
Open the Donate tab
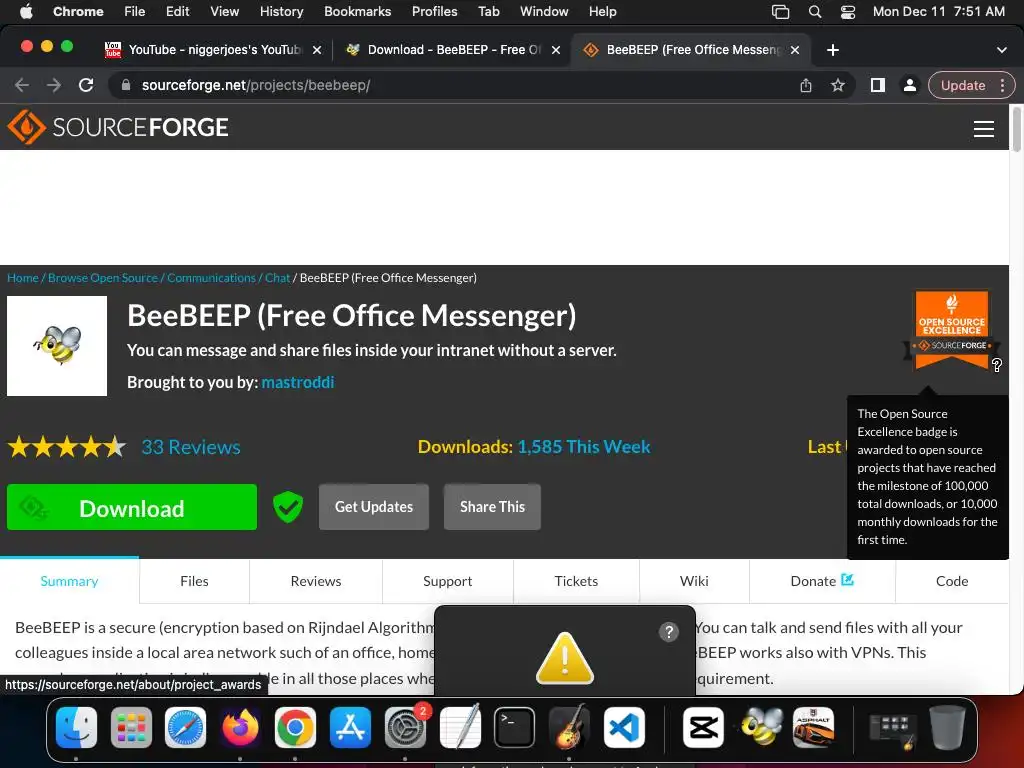click(822, 581)
